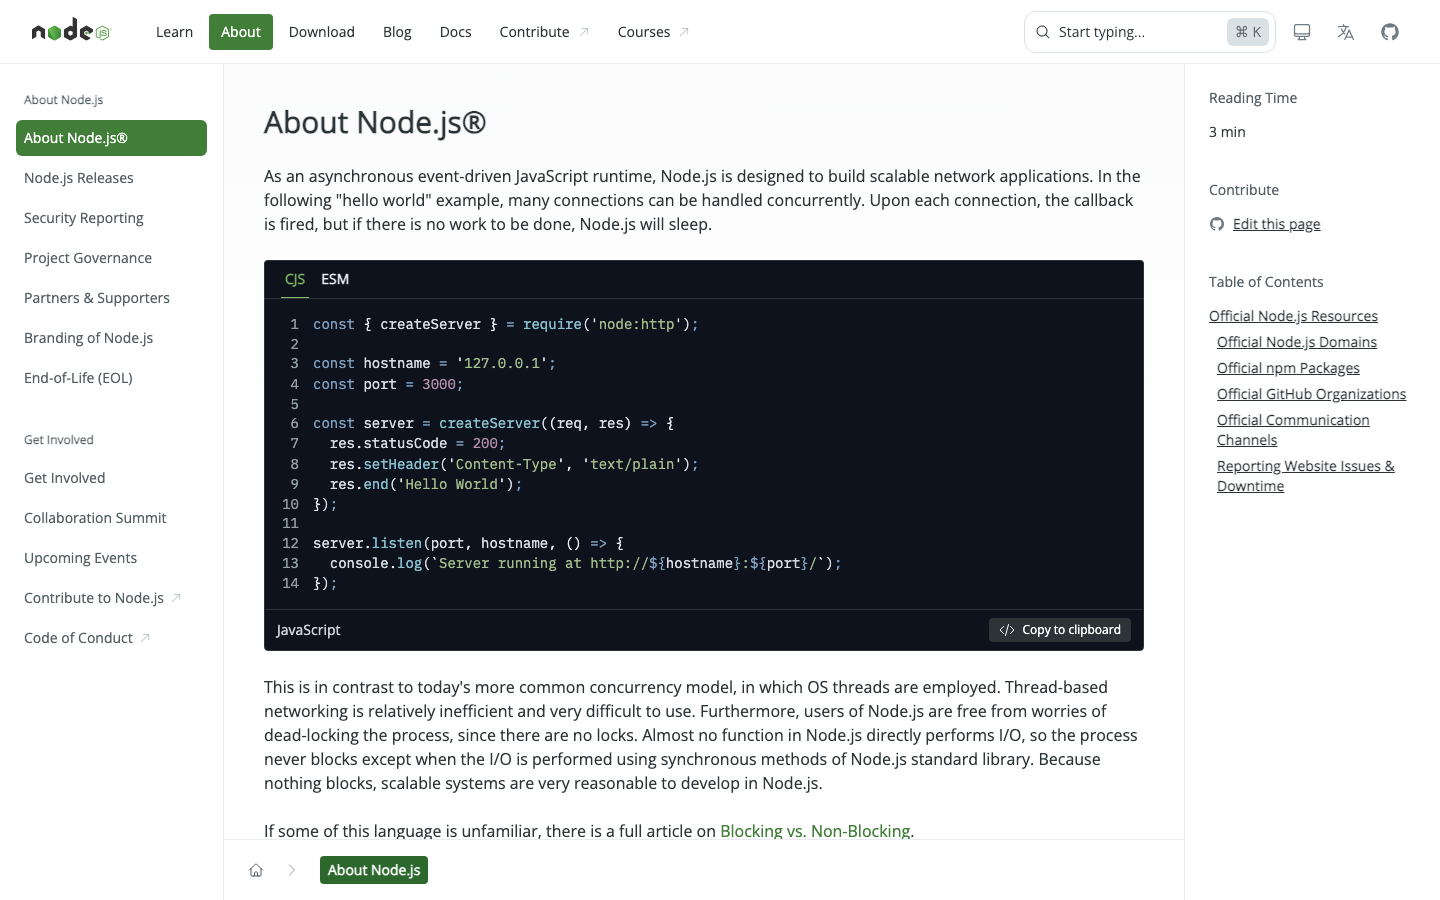Open the Blog nav link

[x=397, y=32]
